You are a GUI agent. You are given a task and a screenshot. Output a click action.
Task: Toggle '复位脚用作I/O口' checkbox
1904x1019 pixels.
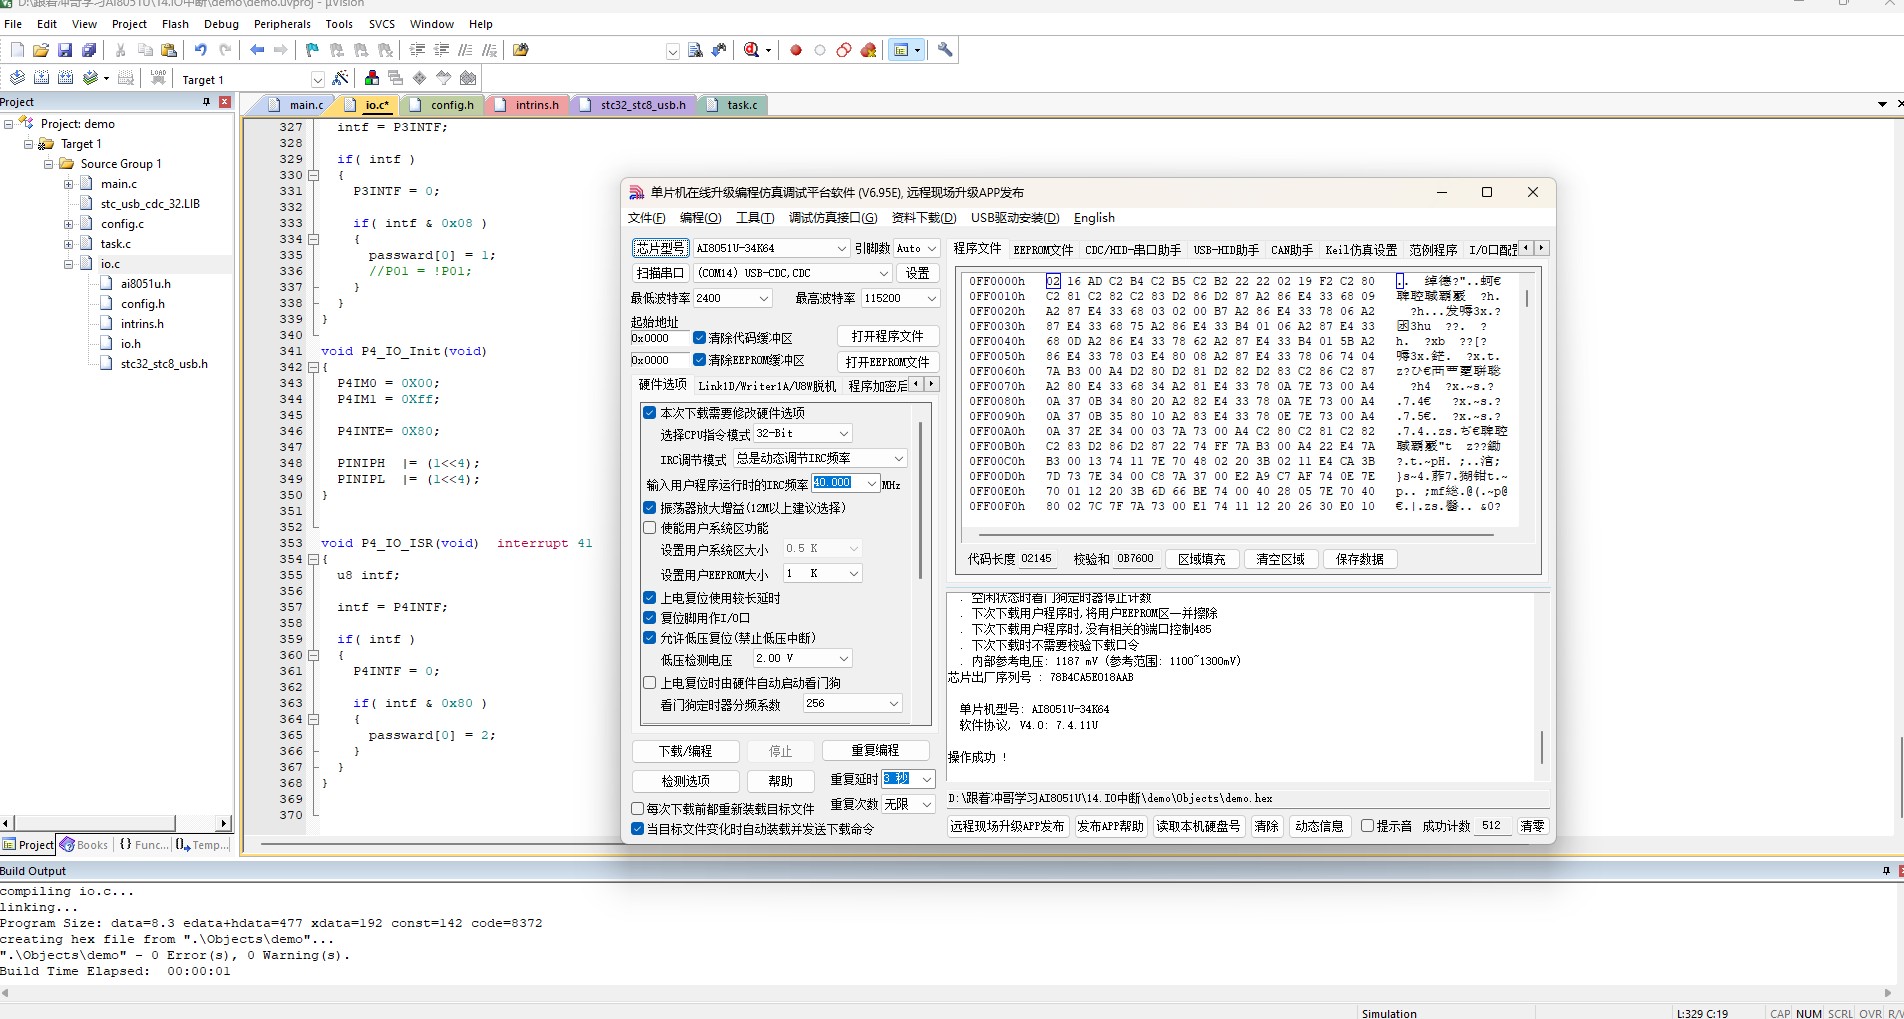tap(650, 618)
